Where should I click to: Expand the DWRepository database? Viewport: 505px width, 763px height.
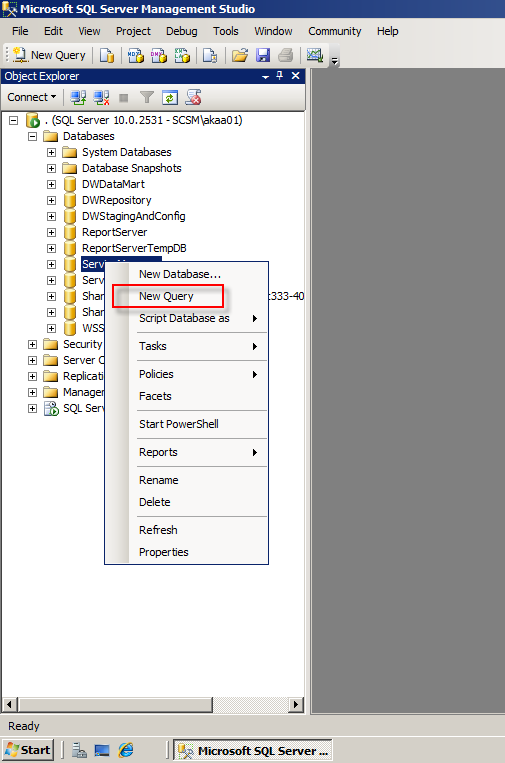52,200
